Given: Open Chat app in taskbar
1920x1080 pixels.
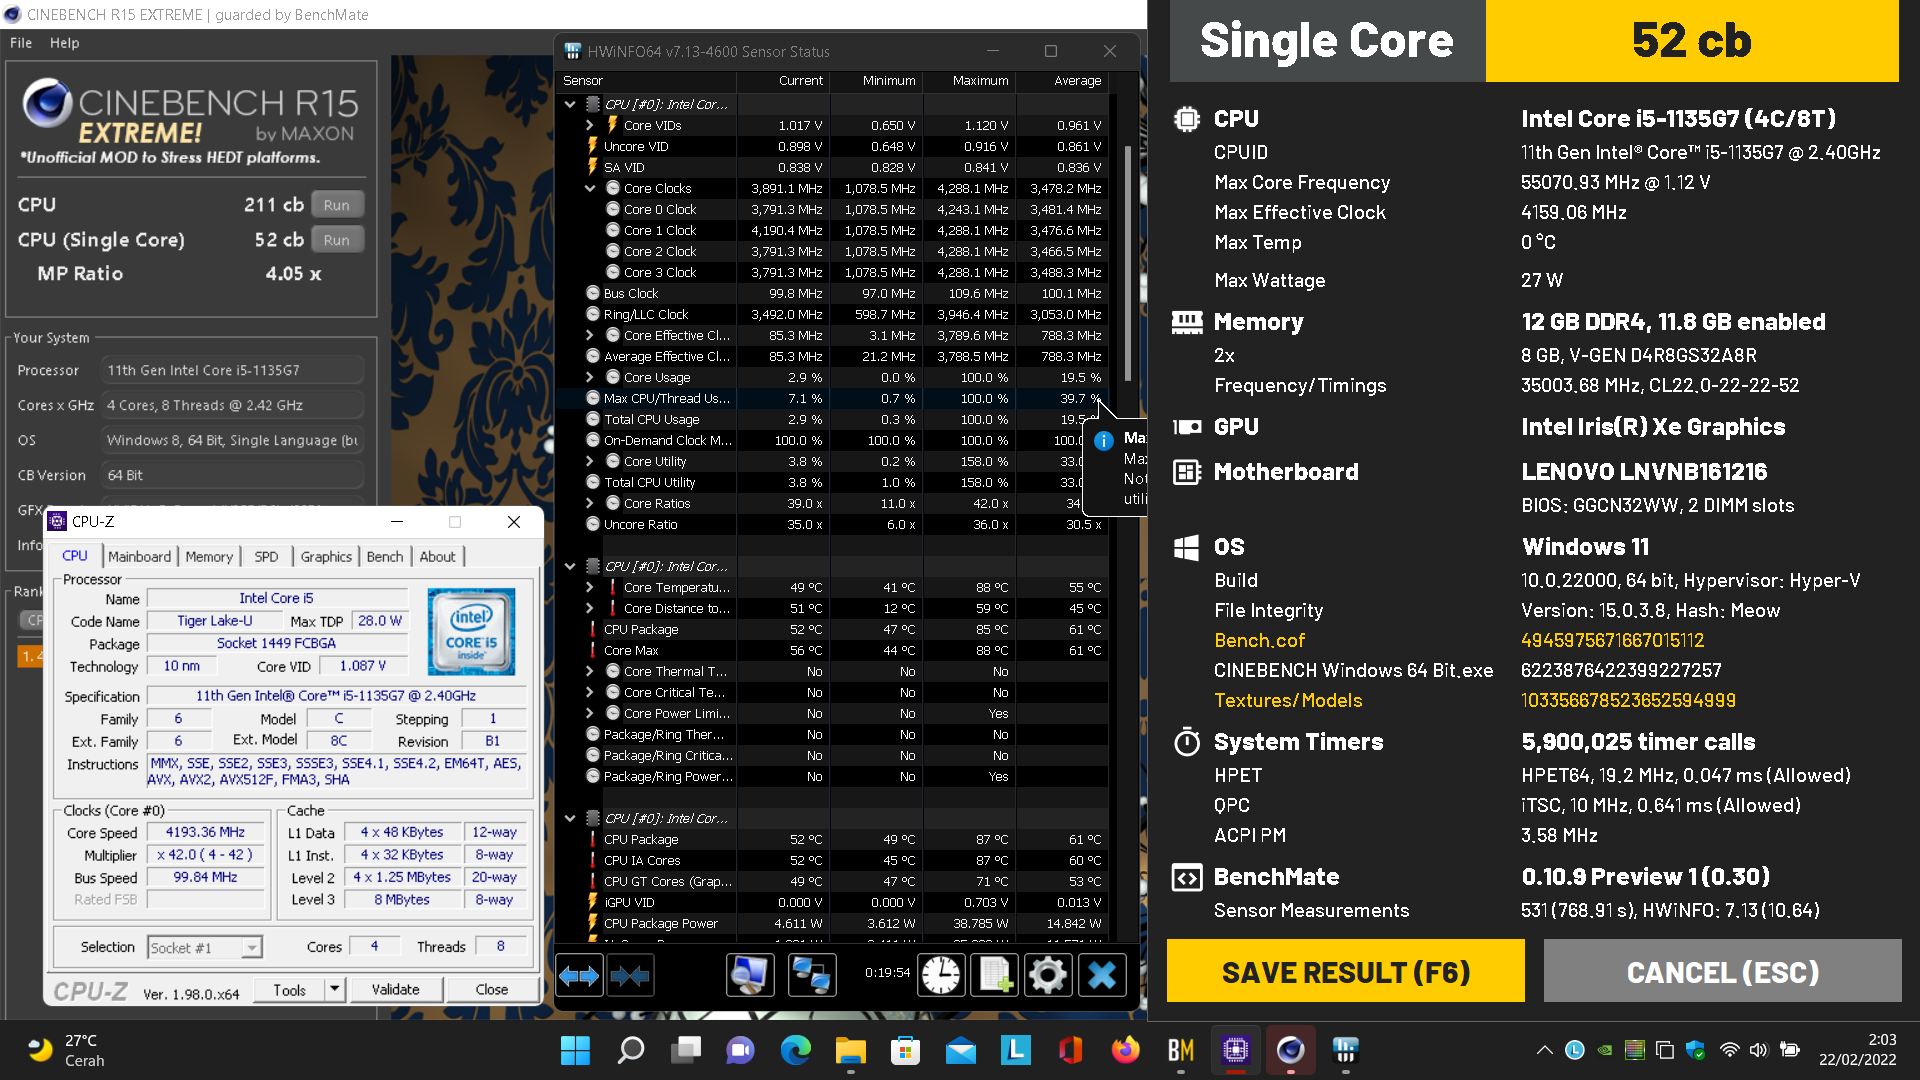Looking at the screenshot, I should point(740,1050).
